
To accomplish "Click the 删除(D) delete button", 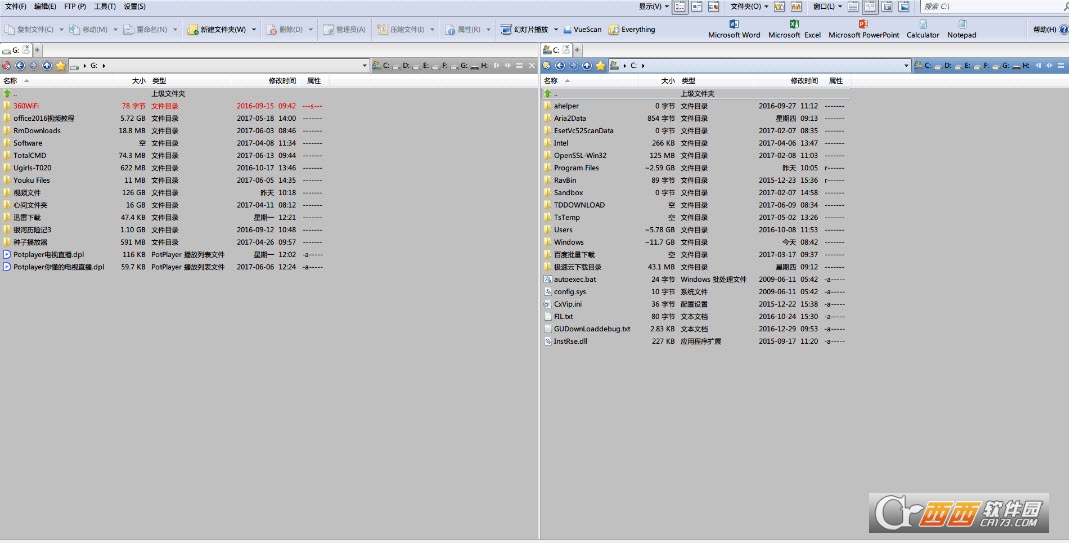I will click(284, 29).
